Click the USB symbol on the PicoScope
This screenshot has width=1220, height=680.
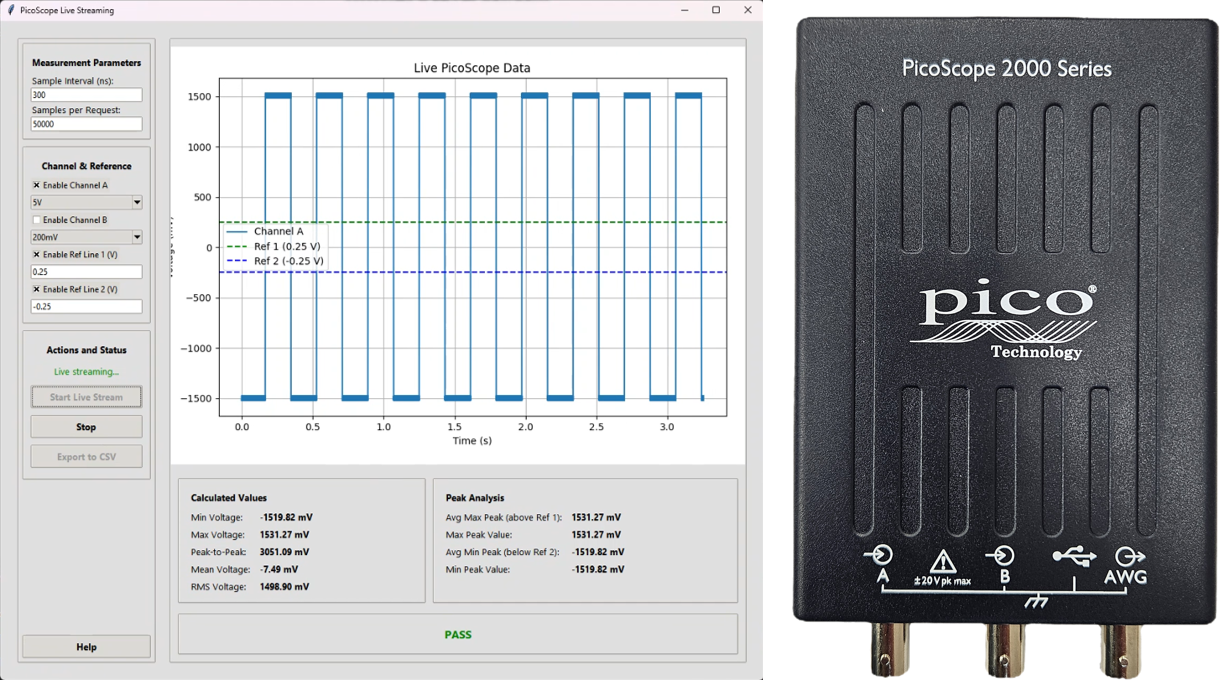point(1074,557)
